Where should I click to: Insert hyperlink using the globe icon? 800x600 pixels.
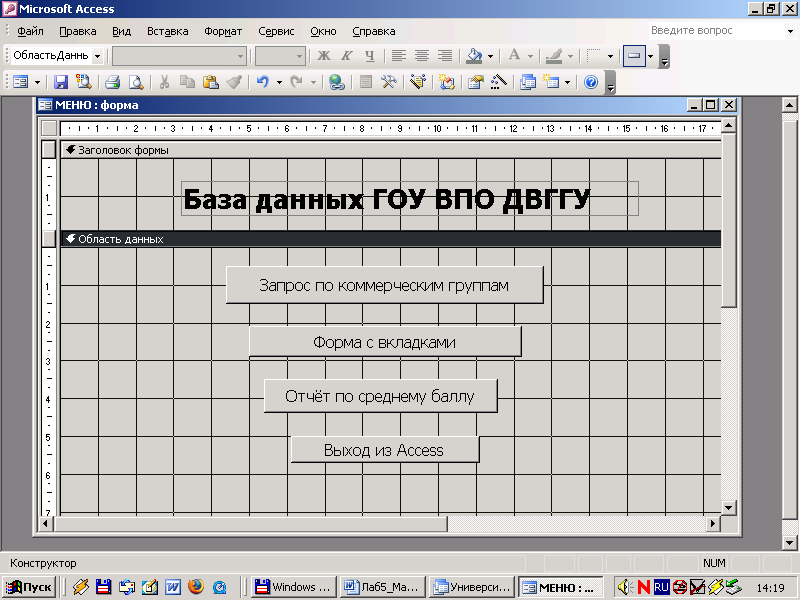click(x=336, y=82)
